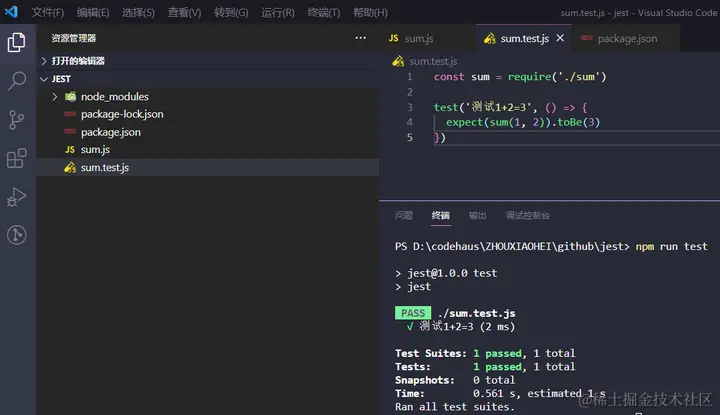Open the 查看(V) menu

pyautogui.click(x=184, y=12)
